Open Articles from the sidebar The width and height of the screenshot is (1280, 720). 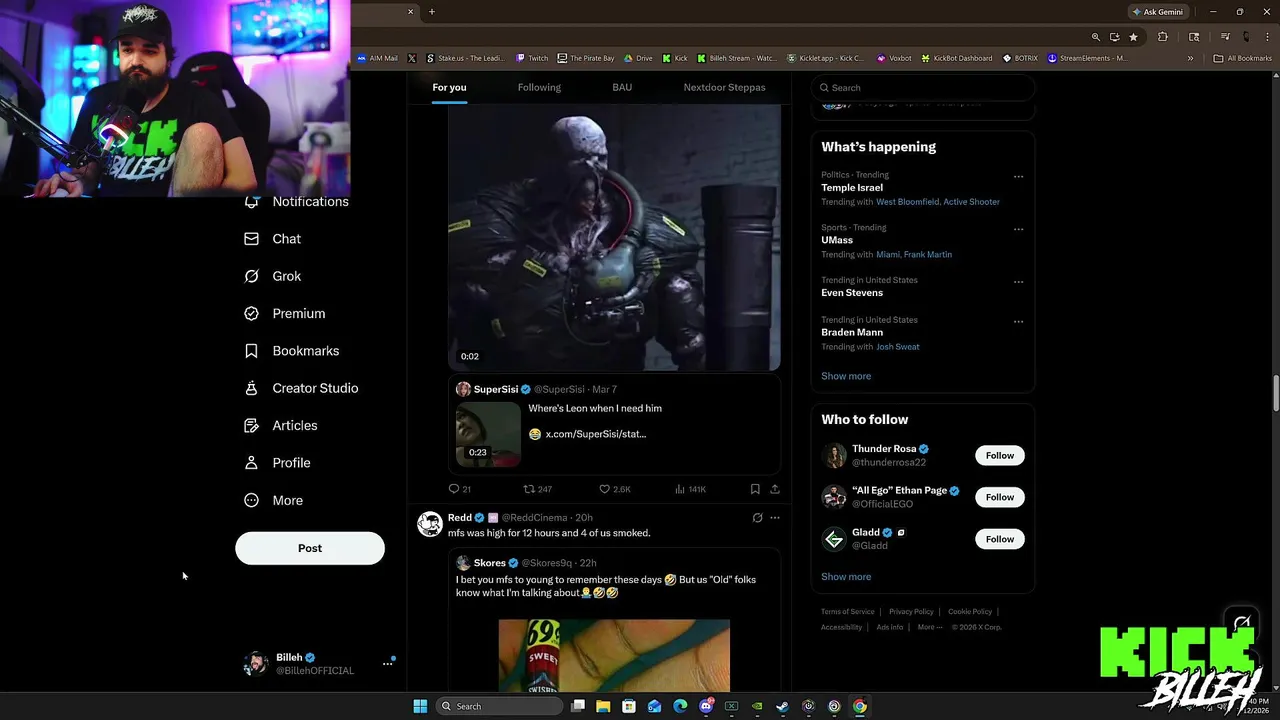[281, 426]
